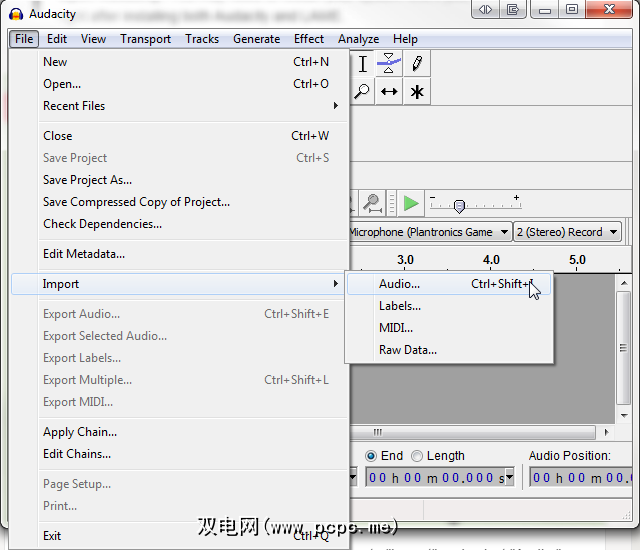Open the Tracks menu
This screenshot has width=640, height=550.
202,39
